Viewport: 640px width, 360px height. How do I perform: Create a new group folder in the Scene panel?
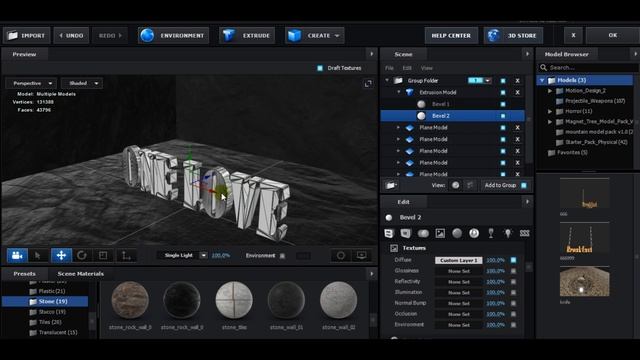[x=391, y=185]
